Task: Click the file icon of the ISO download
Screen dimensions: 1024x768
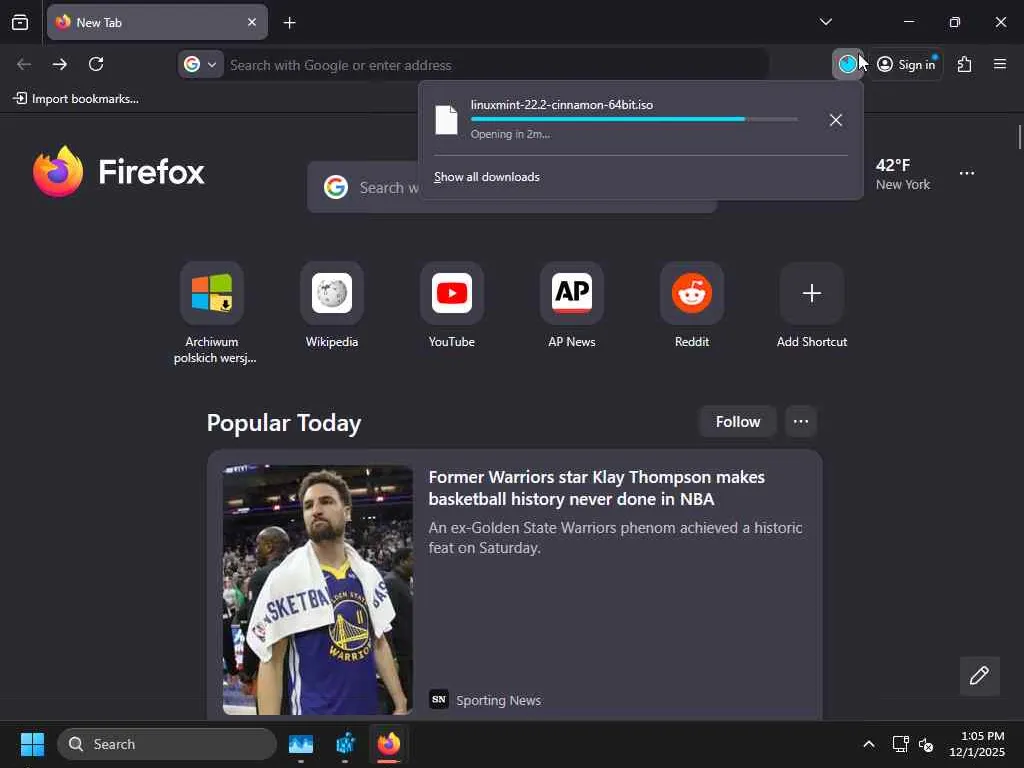Action: (447, 120)
